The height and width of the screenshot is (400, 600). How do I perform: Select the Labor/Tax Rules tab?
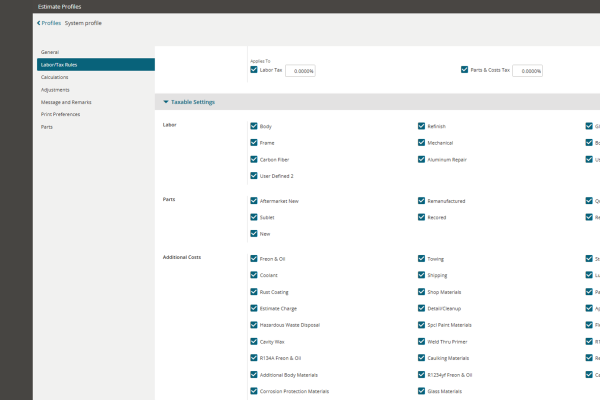[96, 65]
